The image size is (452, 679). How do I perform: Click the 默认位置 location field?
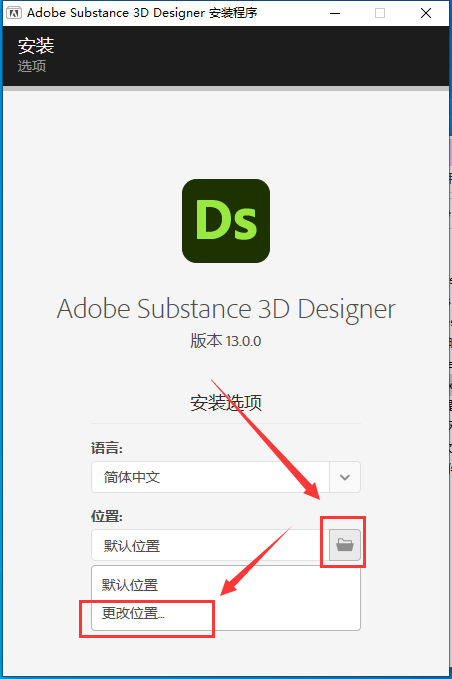pyautogui.click(x=210, y=545)
